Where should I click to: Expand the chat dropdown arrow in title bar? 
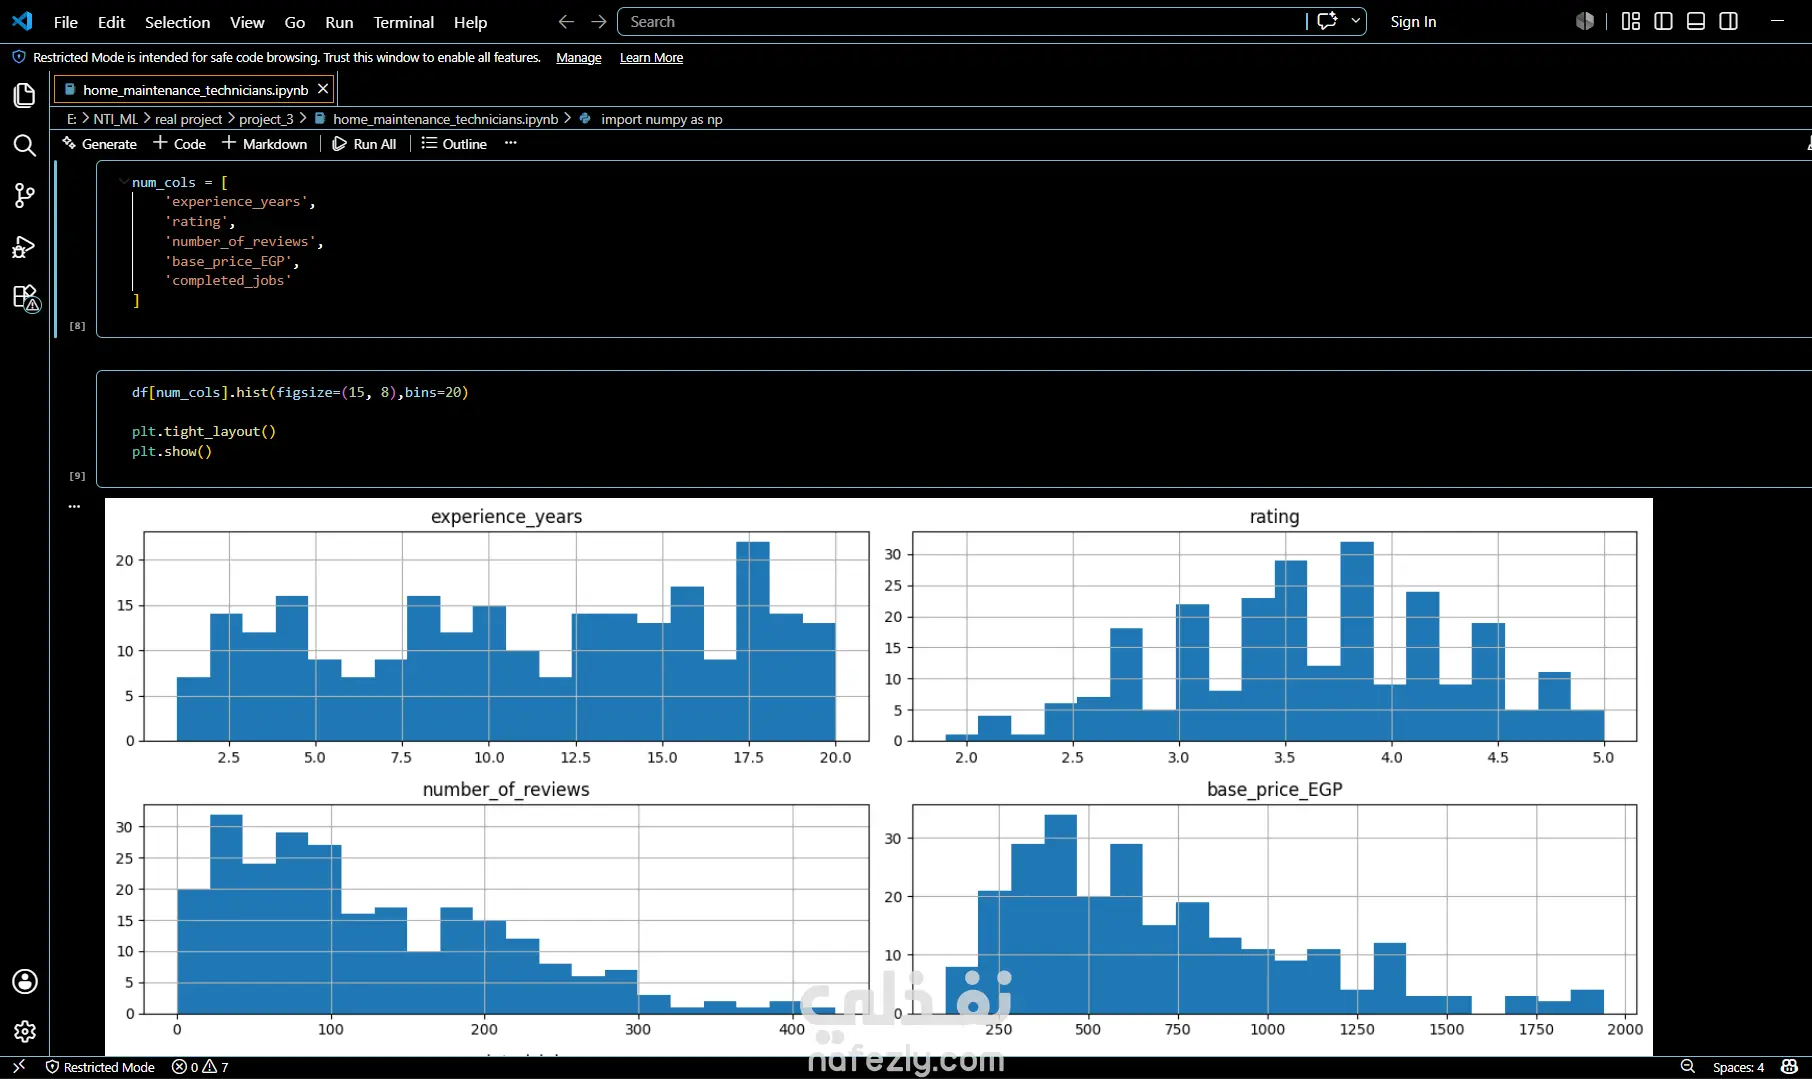tap(1356, 21)
